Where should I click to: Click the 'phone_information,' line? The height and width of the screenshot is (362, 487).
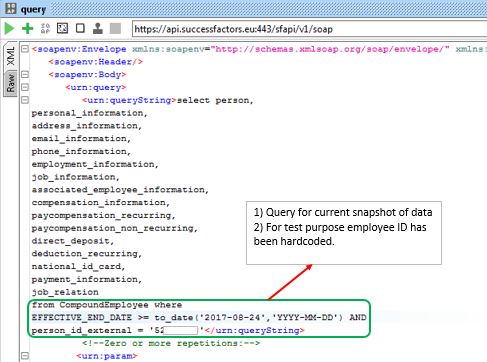(x=81, y=152)
